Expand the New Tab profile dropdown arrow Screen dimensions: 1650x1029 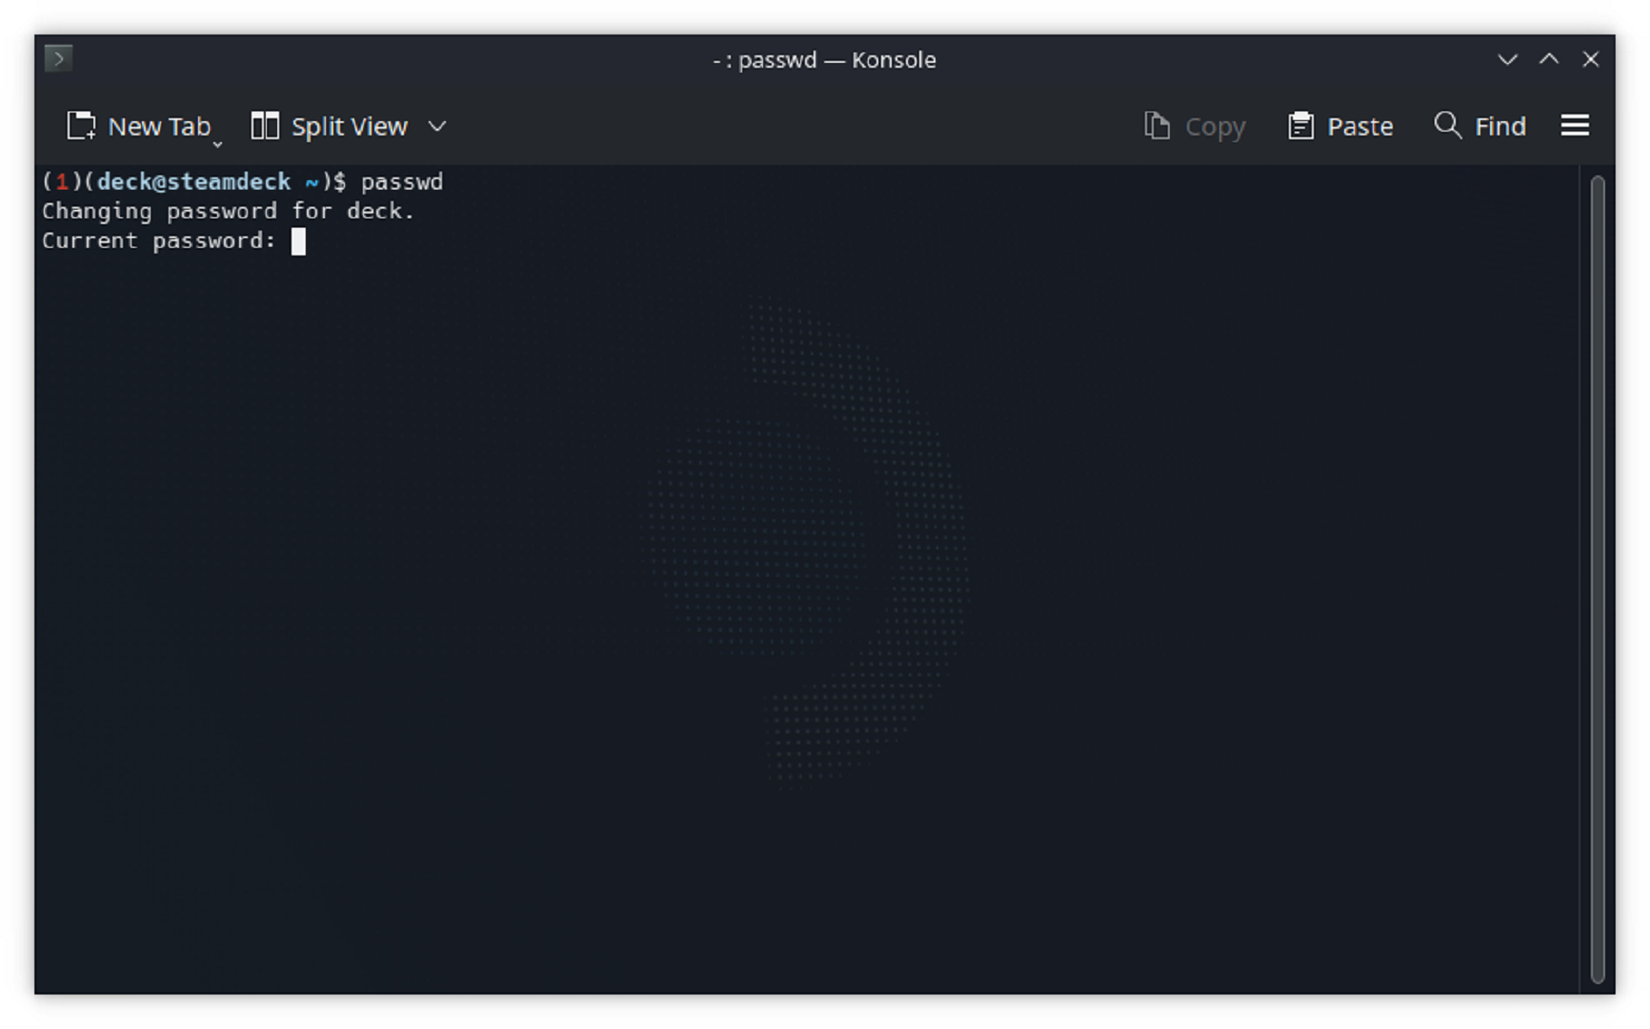[x=218, y=145]
